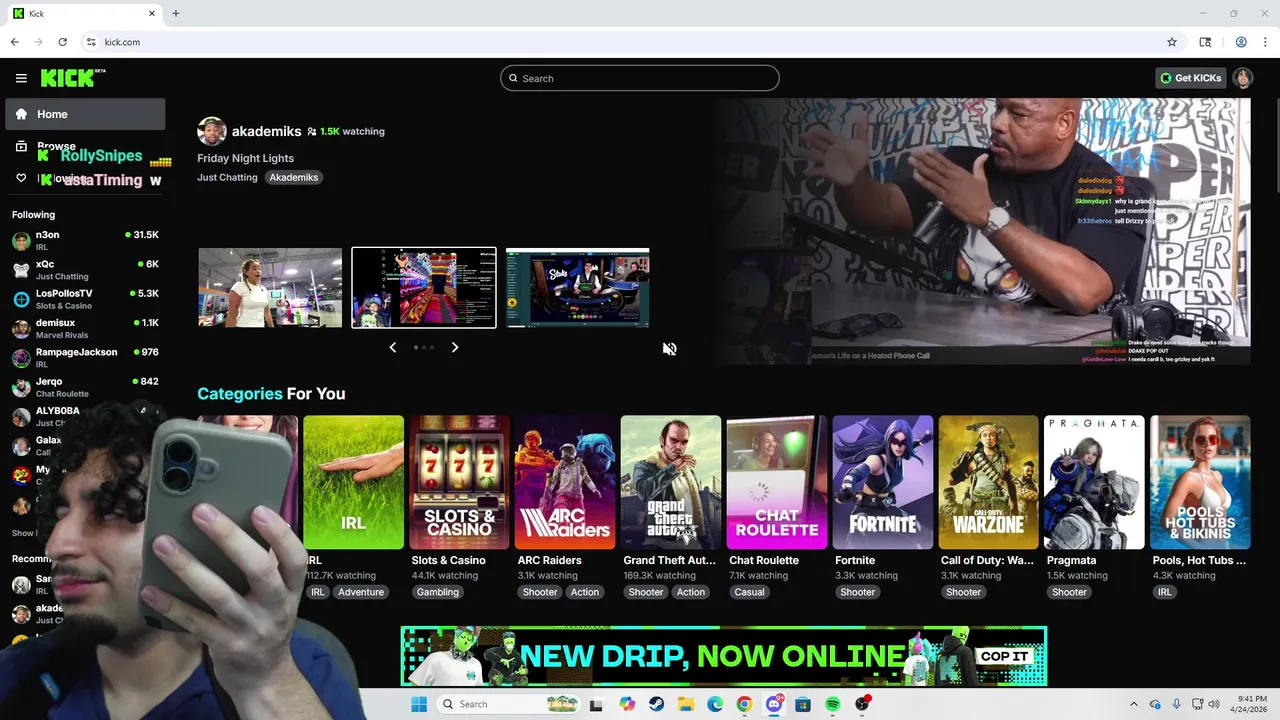Image resolution: width=1280 pixels, height=720 pixels.
Task: Open the Slots & Casino category card
Action: (x=460, y=482)
